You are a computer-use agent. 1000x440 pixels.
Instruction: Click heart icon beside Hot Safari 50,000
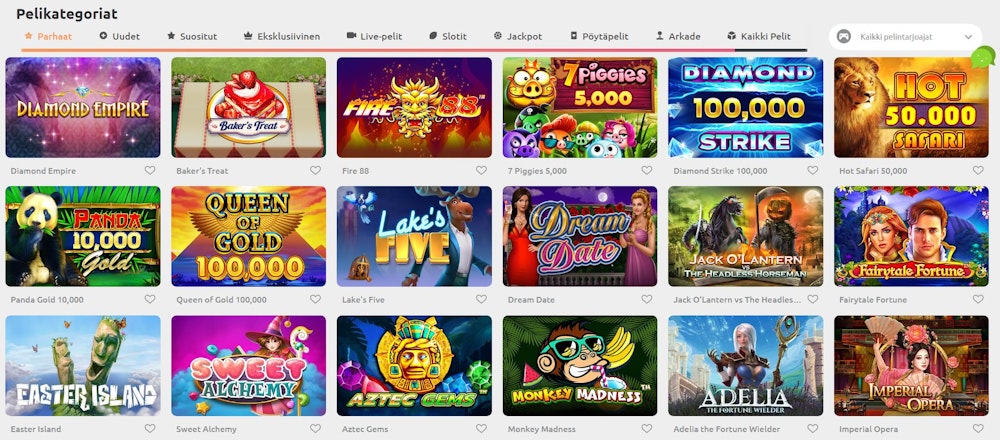pyautogui.click(x=978, y=170)
